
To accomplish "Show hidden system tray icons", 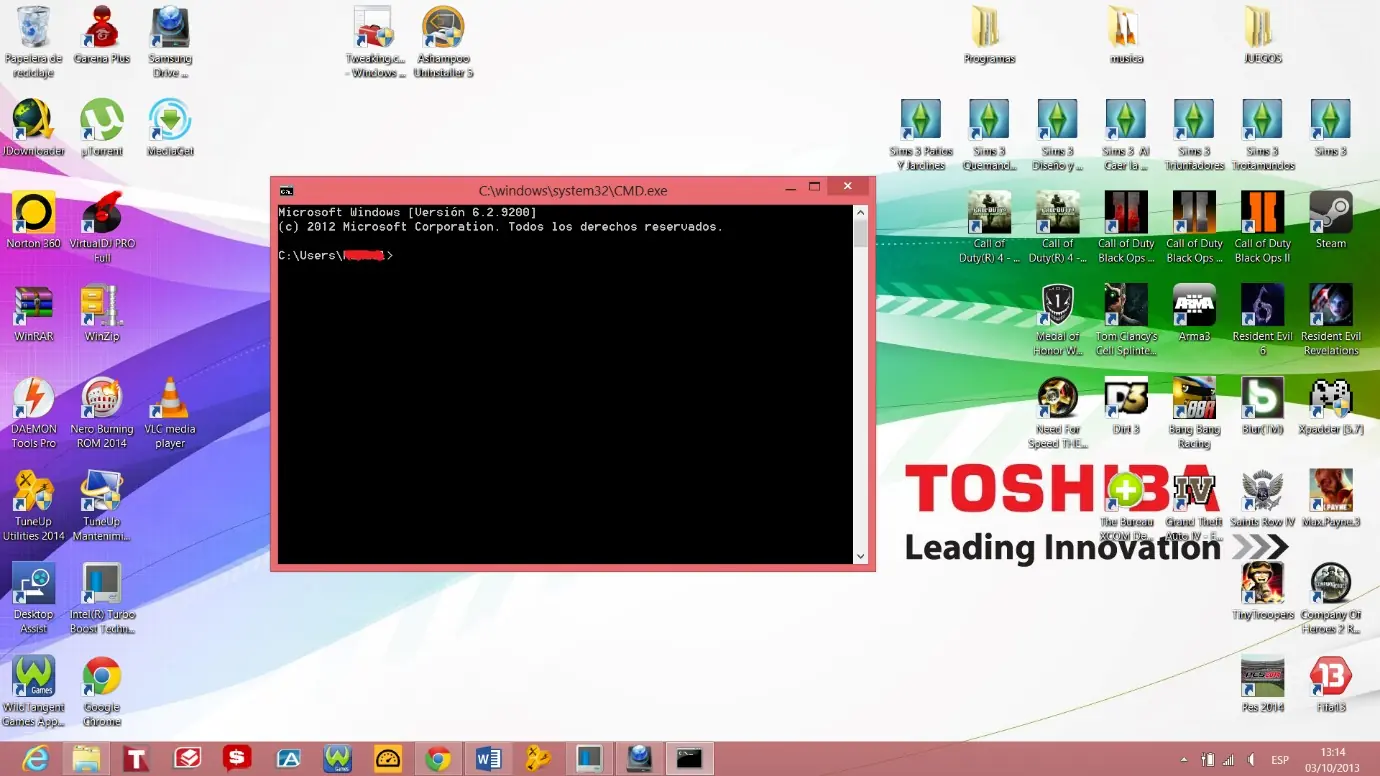I will (x=1184, y=760).
